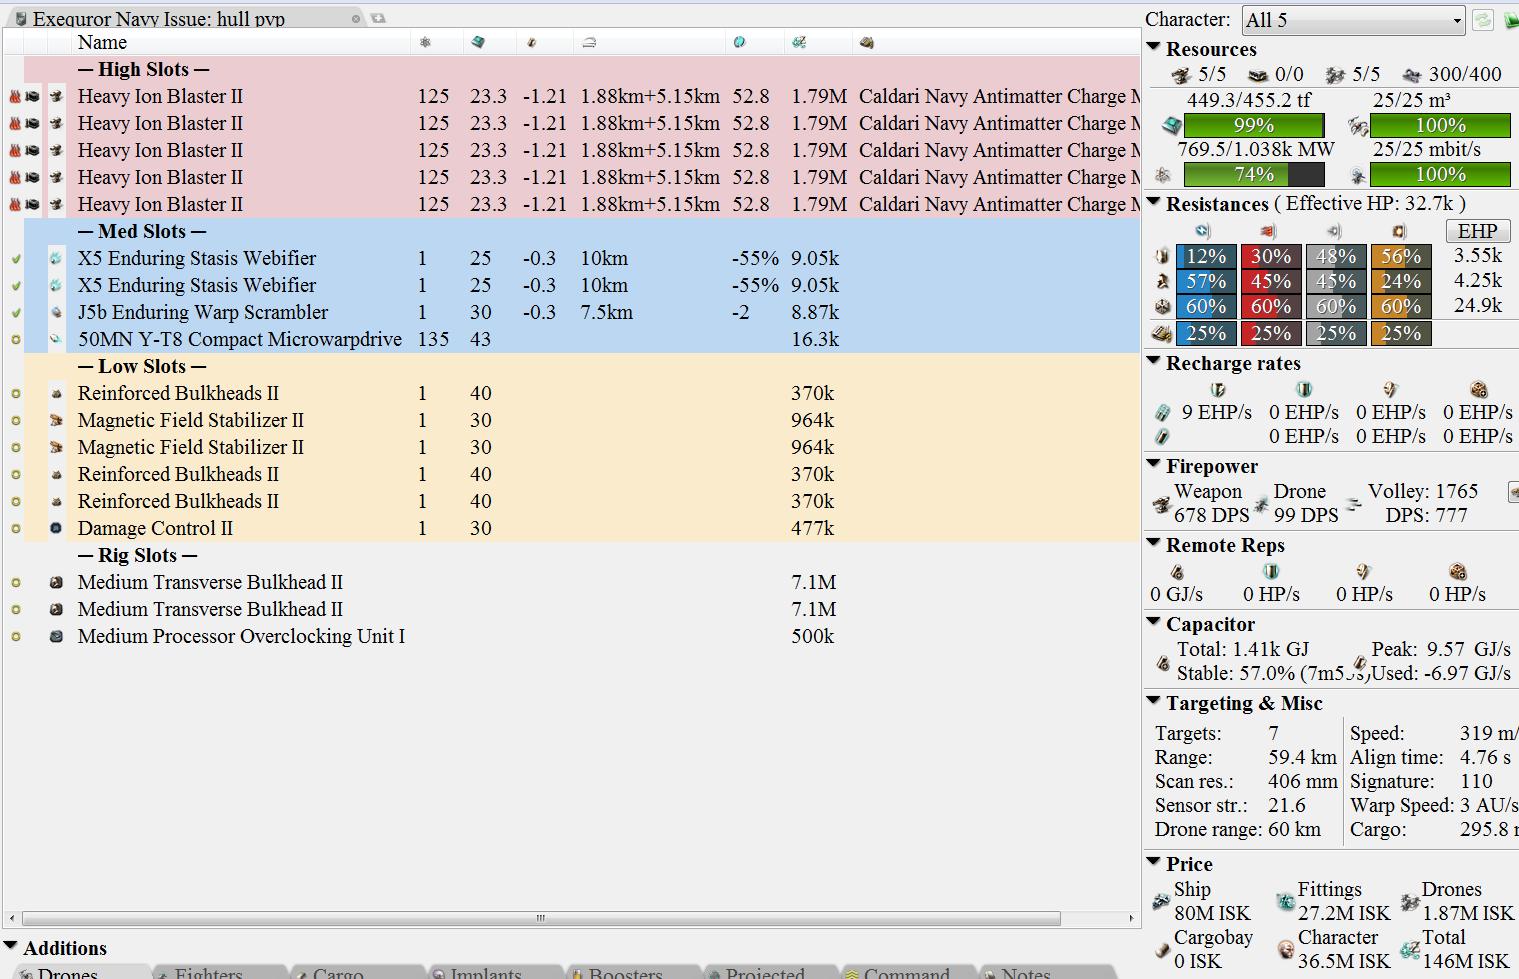Toggle state of the first Medium Transverse Bulkhead II
Viewport: 1519px width, 979px height.
point(15,582)
